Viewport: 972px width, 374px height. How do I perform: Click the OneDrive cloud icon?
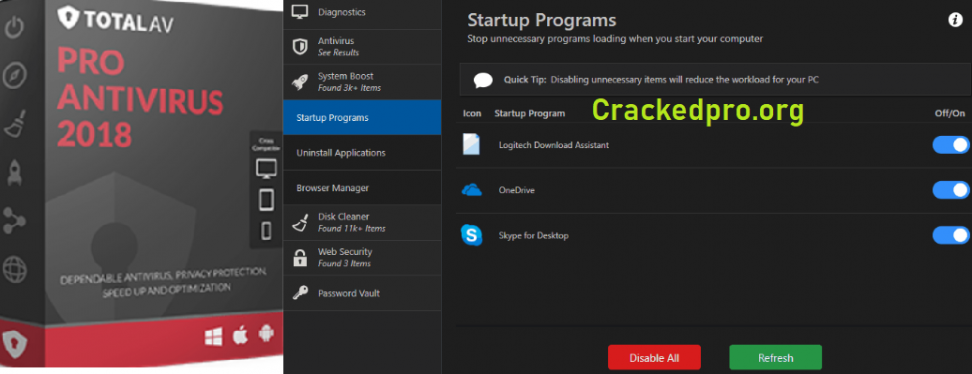[x=472, y=190]
